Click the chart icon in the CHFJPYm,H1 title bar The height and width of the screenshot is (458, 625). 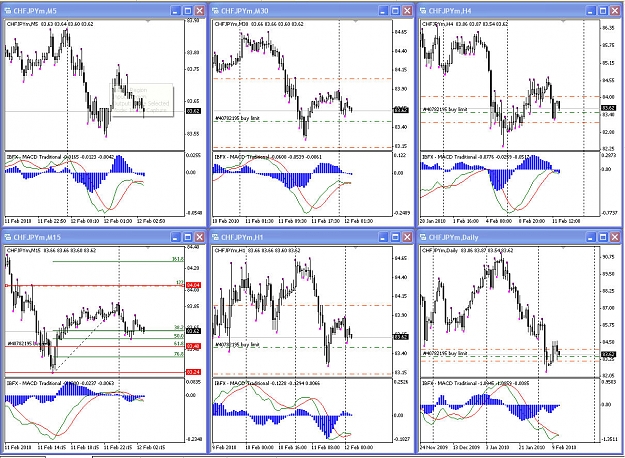[x=215, y=237]
